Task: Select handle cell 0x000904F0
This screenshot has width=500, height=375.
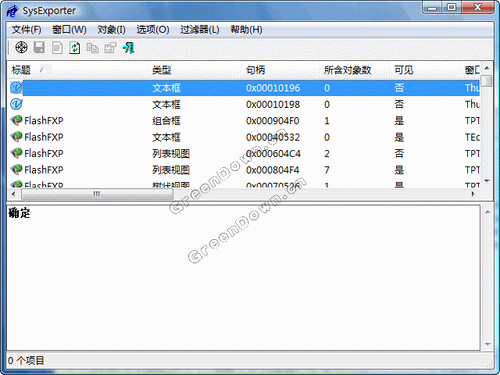Action: [273, 120]
